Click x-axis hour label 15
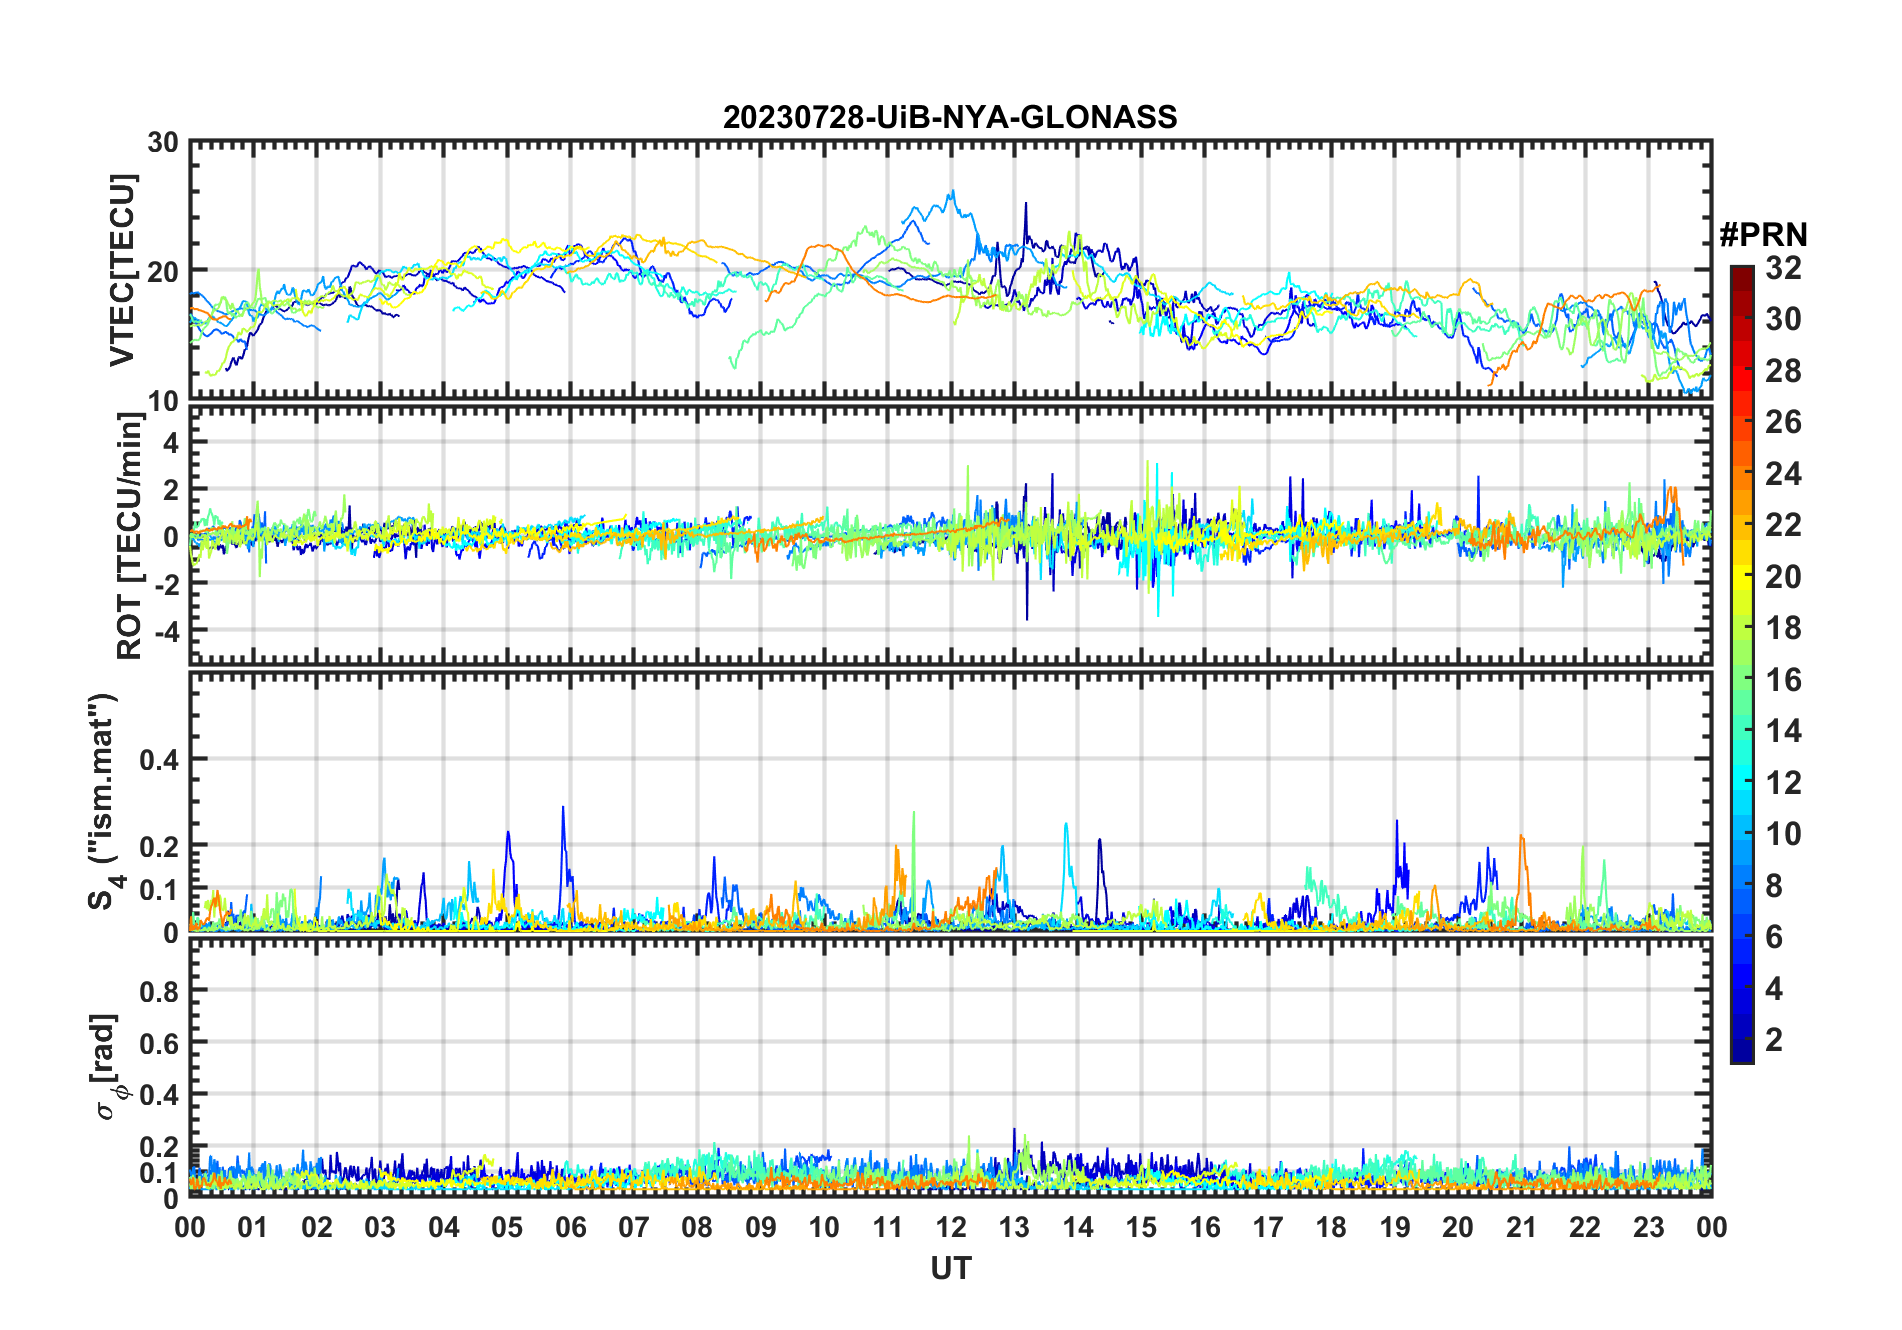This screenshot has width=1902, height=1330. pyautogui.click(x=1141, y=1228)
